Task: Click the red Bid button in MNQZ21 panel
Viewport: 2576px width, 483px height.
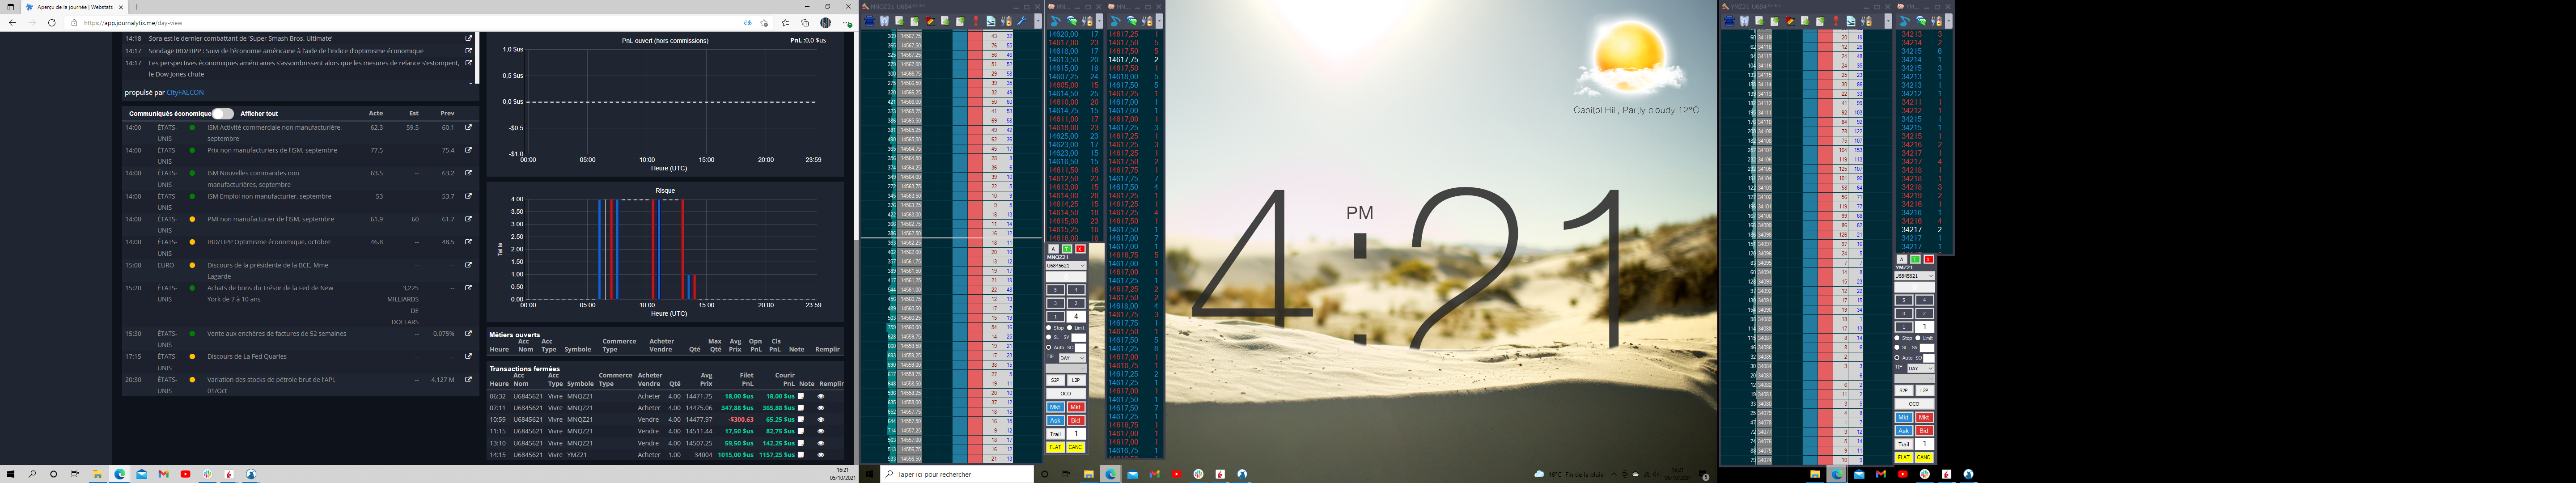Action: pos(1076,421)
